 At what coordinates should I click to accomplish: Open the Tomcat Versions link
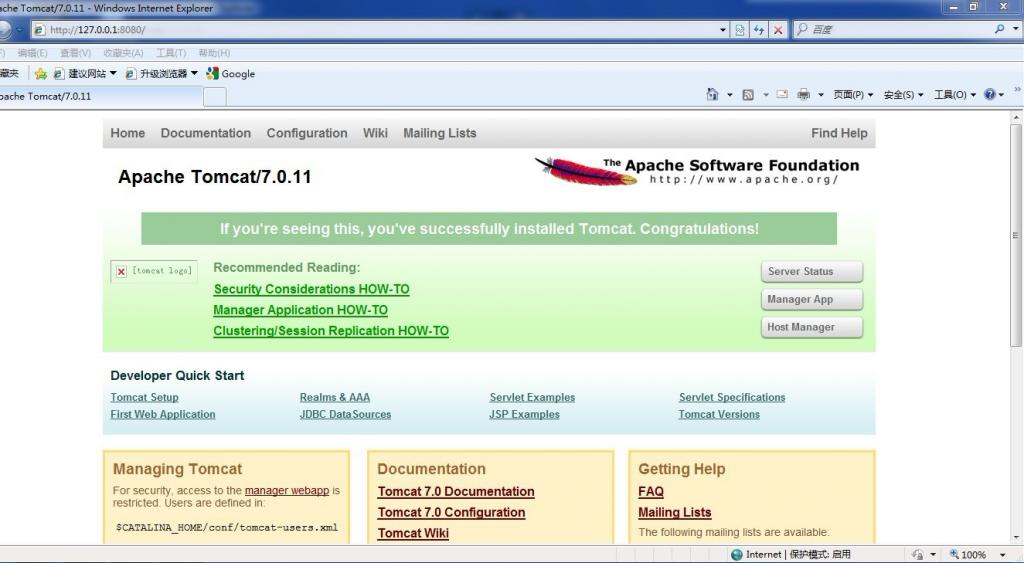(719, 414)
